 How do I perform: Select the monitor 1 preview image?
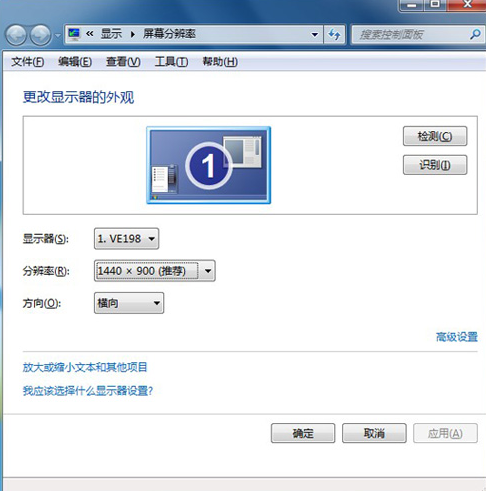[209, 165]
